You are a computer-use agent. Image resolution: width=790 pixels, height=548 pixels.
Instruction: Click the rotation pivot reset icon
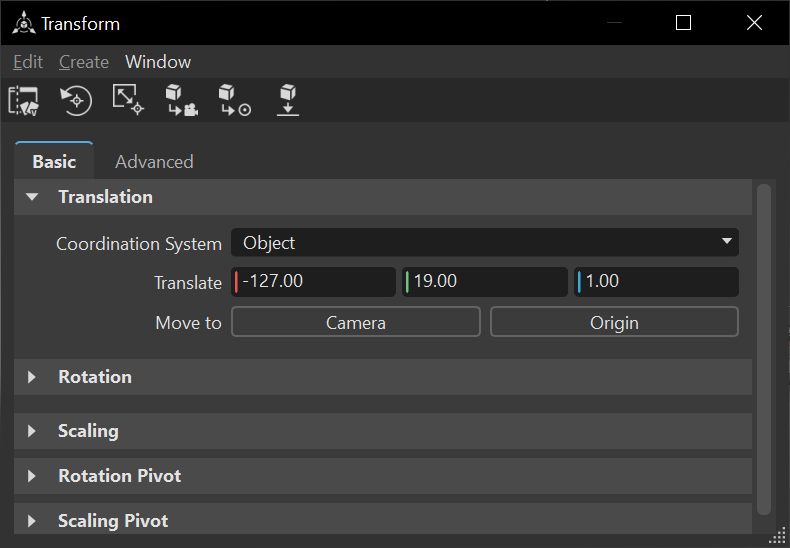(x=76, y=101)
